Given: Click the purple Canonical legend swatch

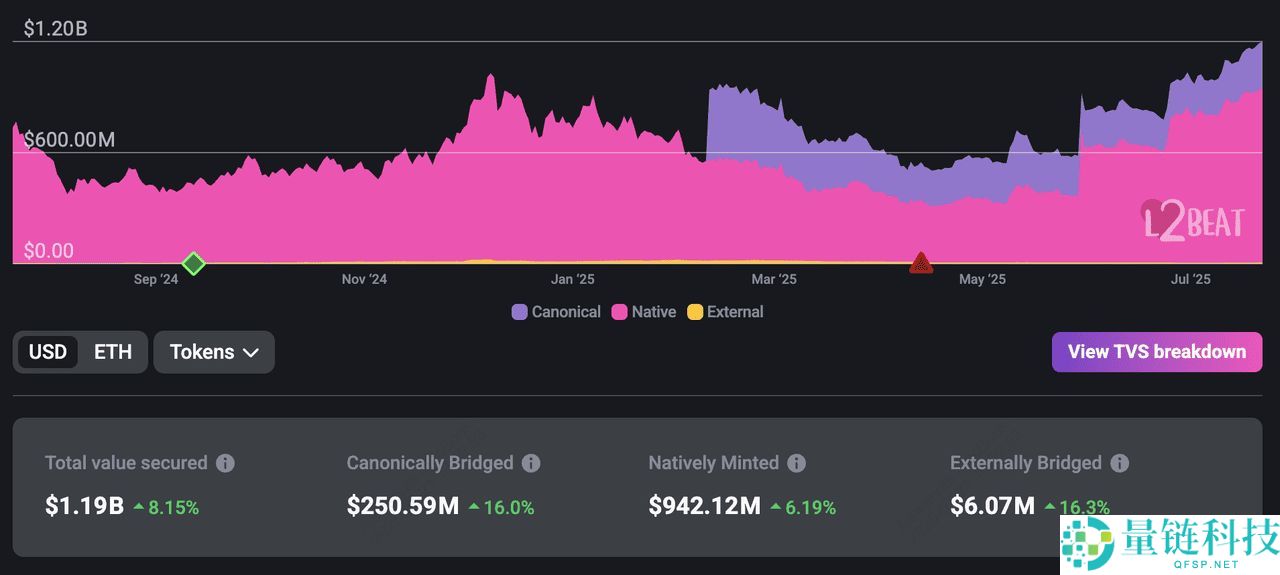Looking at the screenshot, I should click(x=519, y=312).
